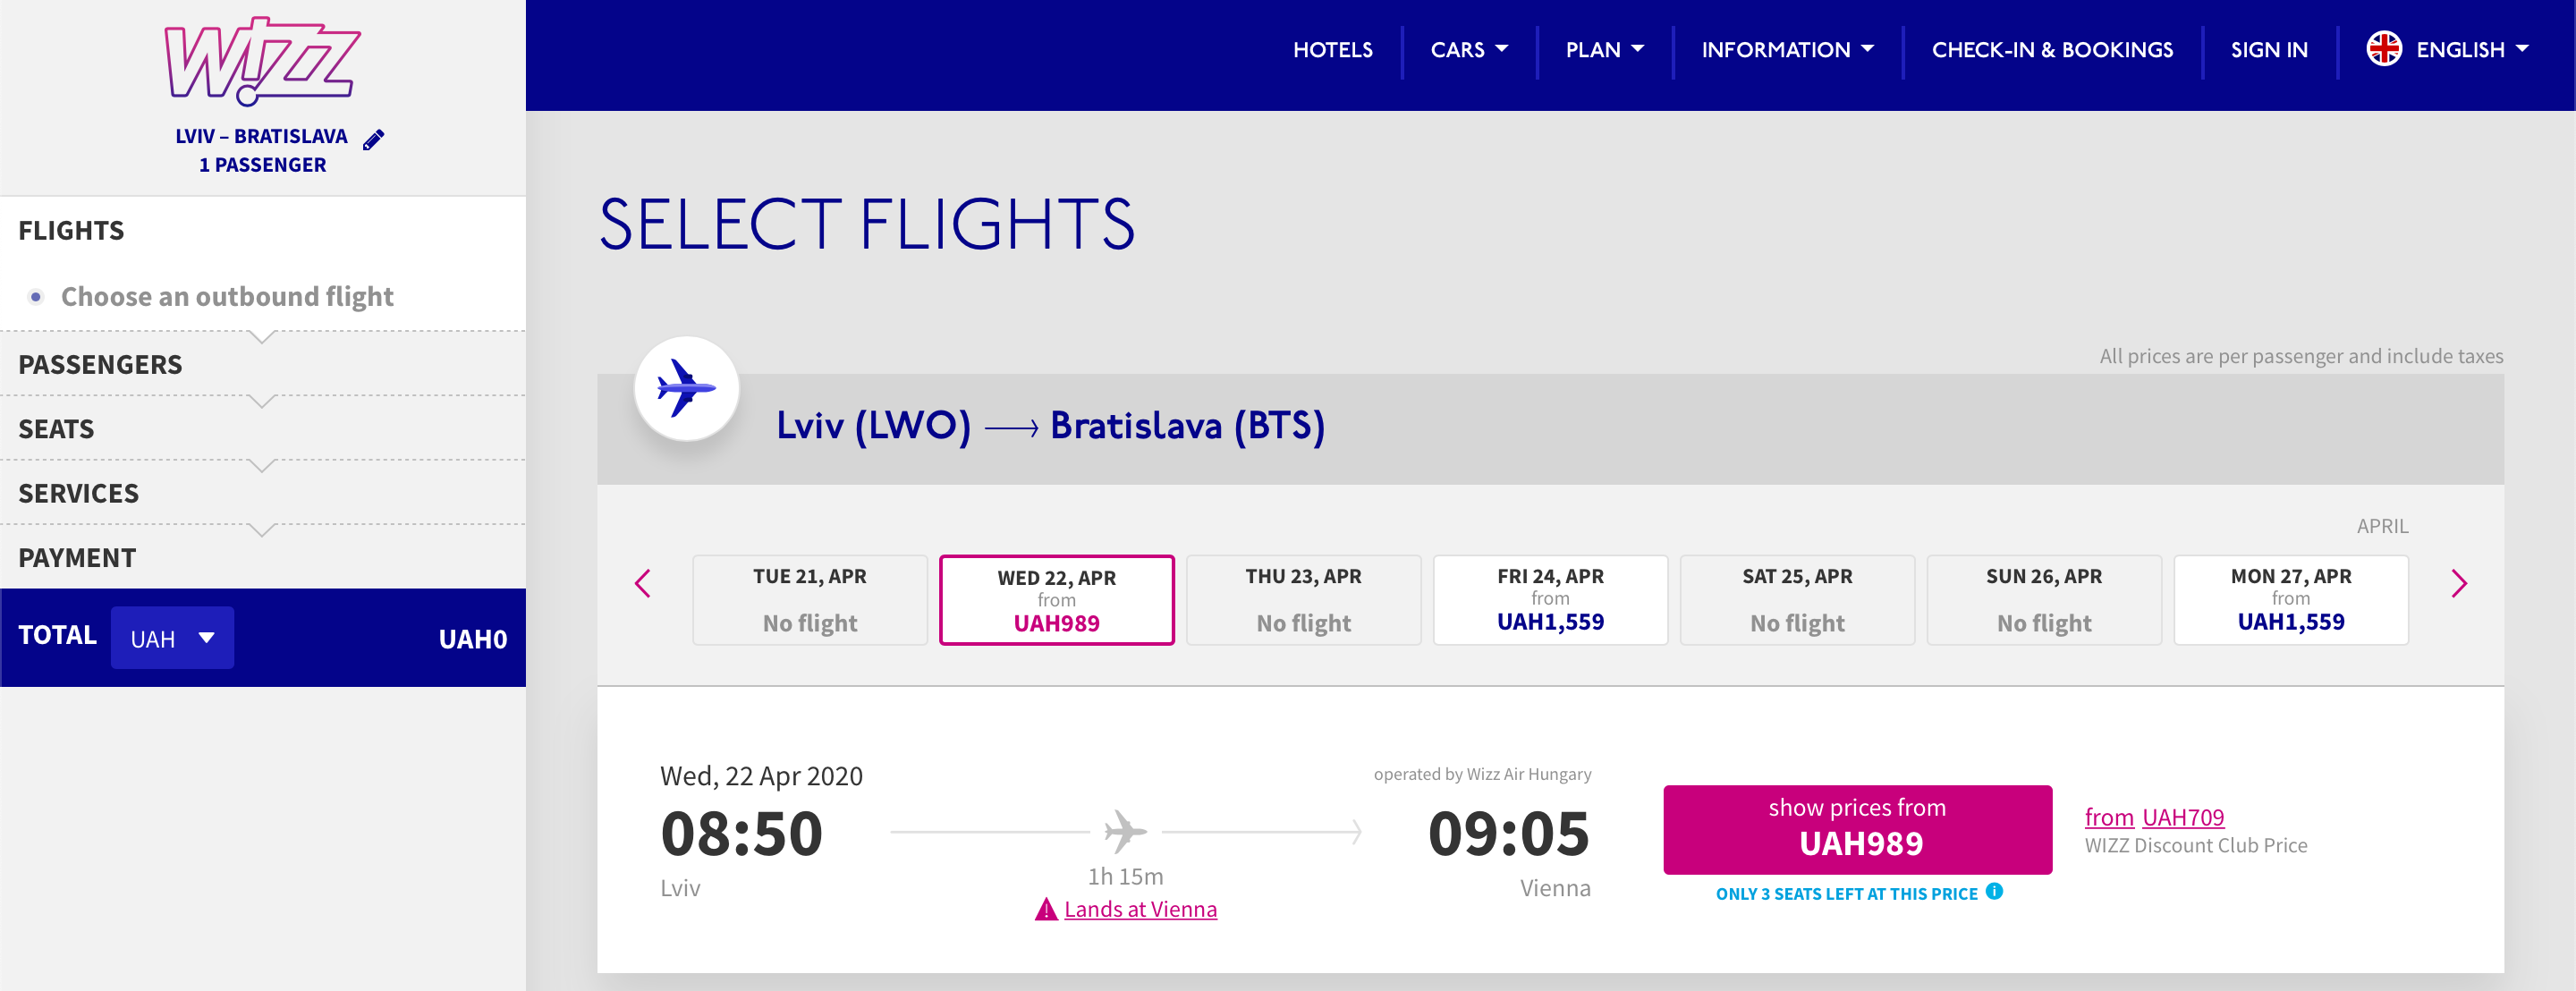Show previous dates with the left arrow
The width and height of the screenshot is (2576, 991).
pos(643,583)
